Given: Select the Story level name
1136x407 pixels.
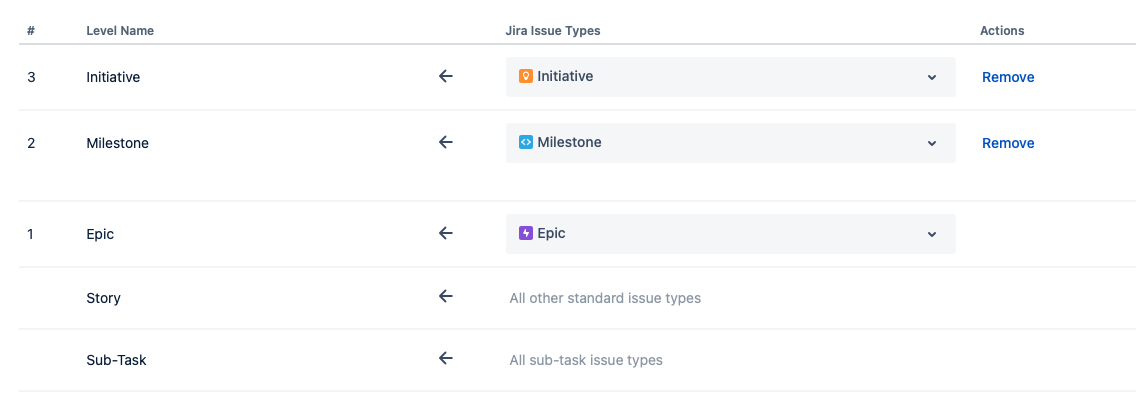Looking at the screenshot, I should click(104, 298).
